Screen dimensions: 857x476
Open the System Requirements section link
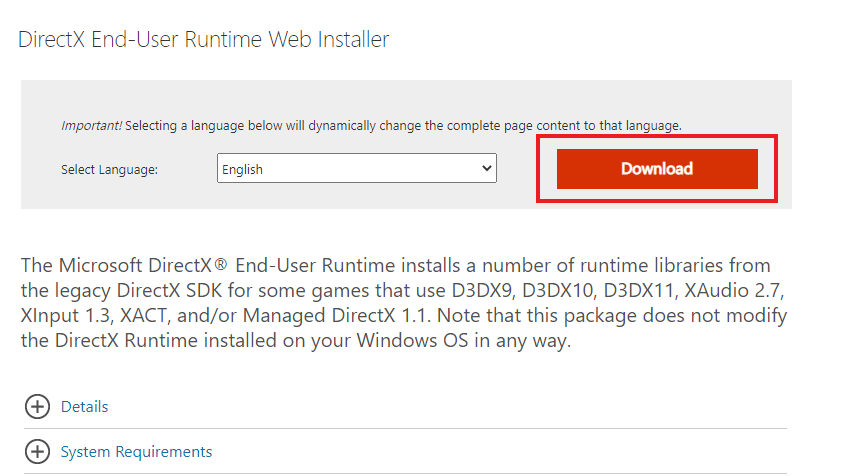[x=136, y=452]
